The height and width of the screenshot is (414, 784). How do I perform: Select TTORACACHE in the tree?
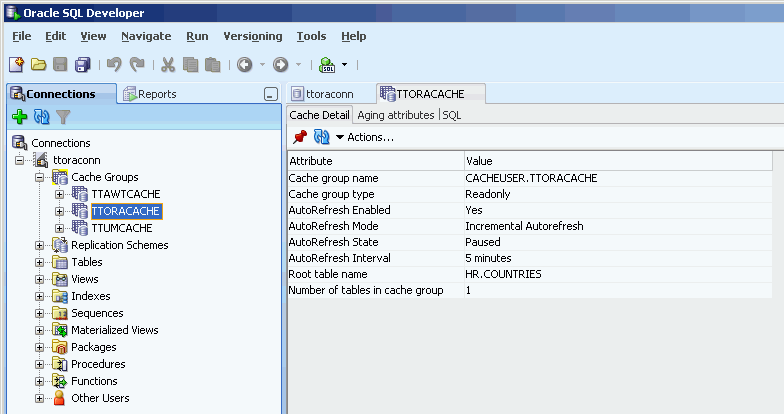click(x=126, y=211)
